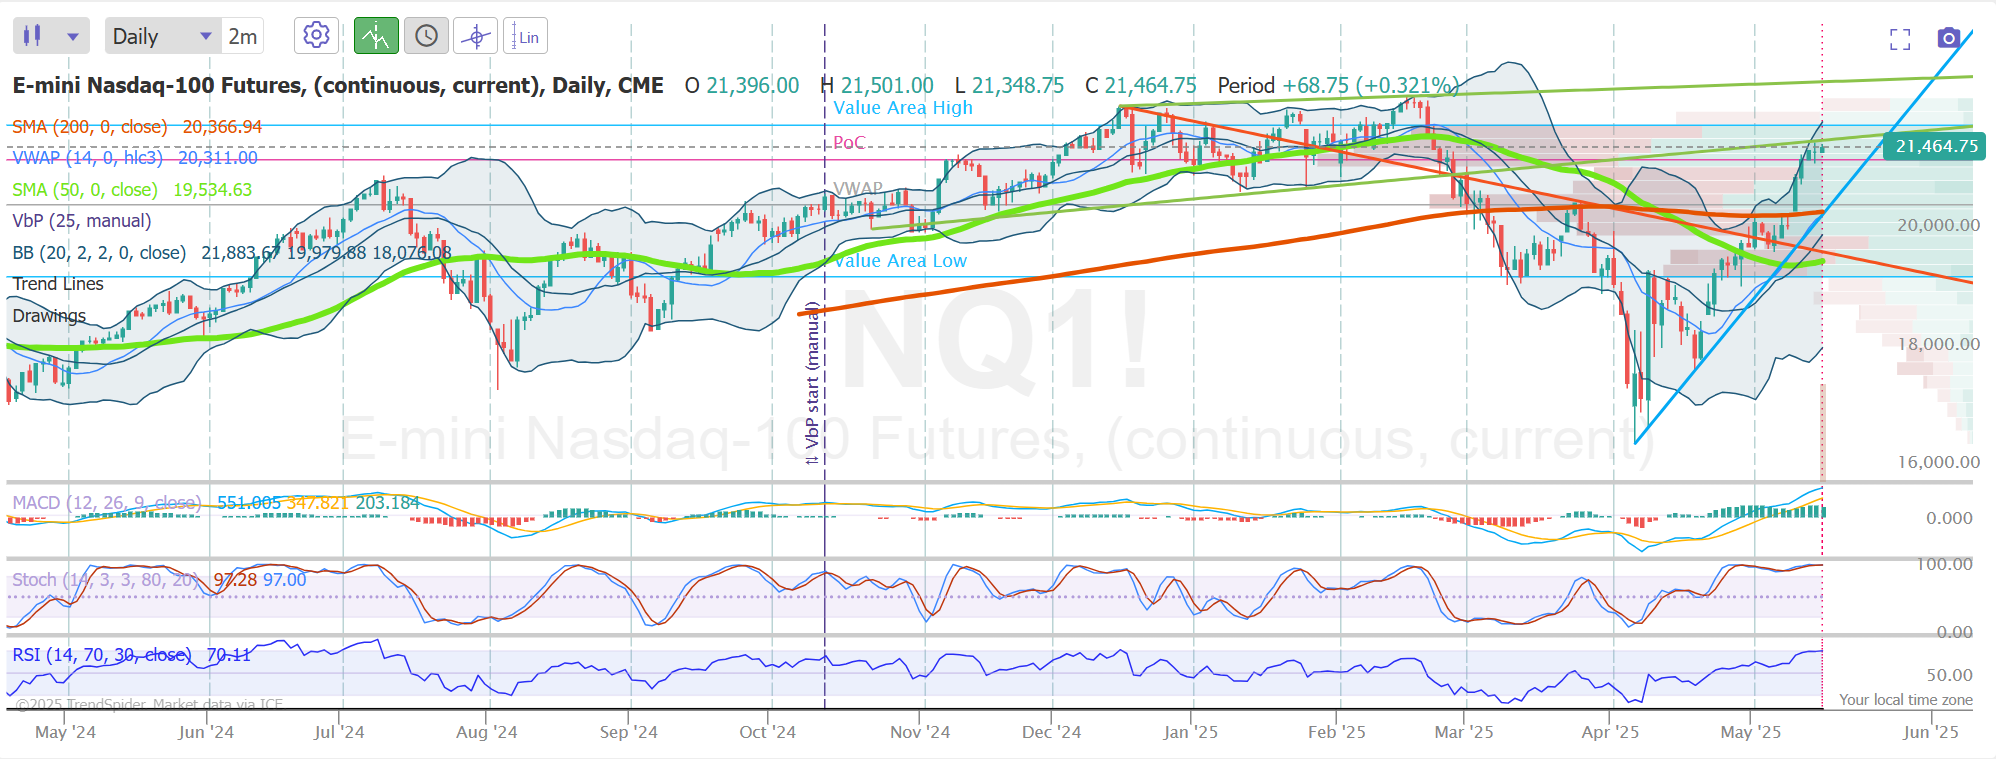The height and width of the screenshot is (759, 1996).
Task: Take chart snapshot with camera icon
Action: click(1948, 38)
